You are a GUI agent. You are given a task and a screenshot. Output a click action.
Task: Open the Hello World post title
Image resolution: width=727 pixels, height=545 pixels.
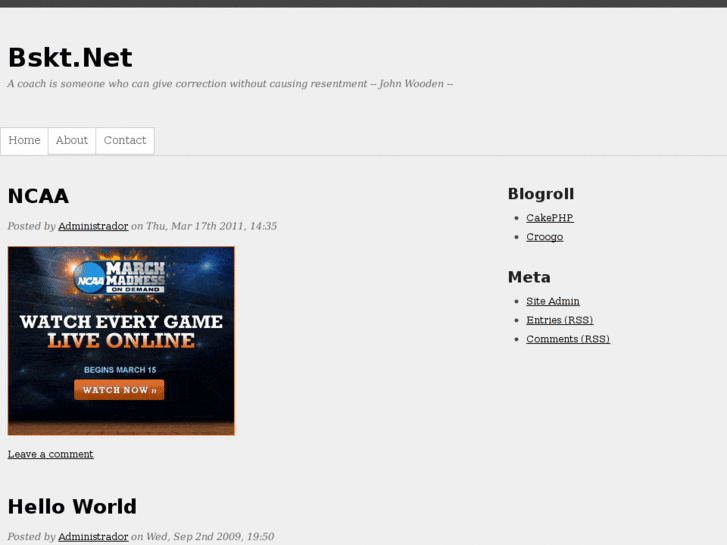click(72, 507)
